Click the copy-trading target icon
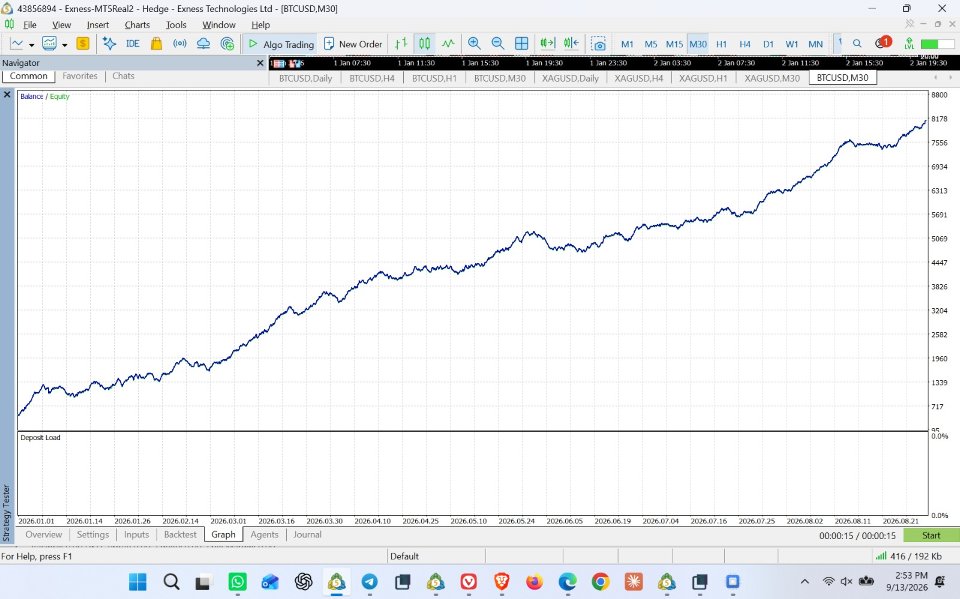 (x=227, y=43)
